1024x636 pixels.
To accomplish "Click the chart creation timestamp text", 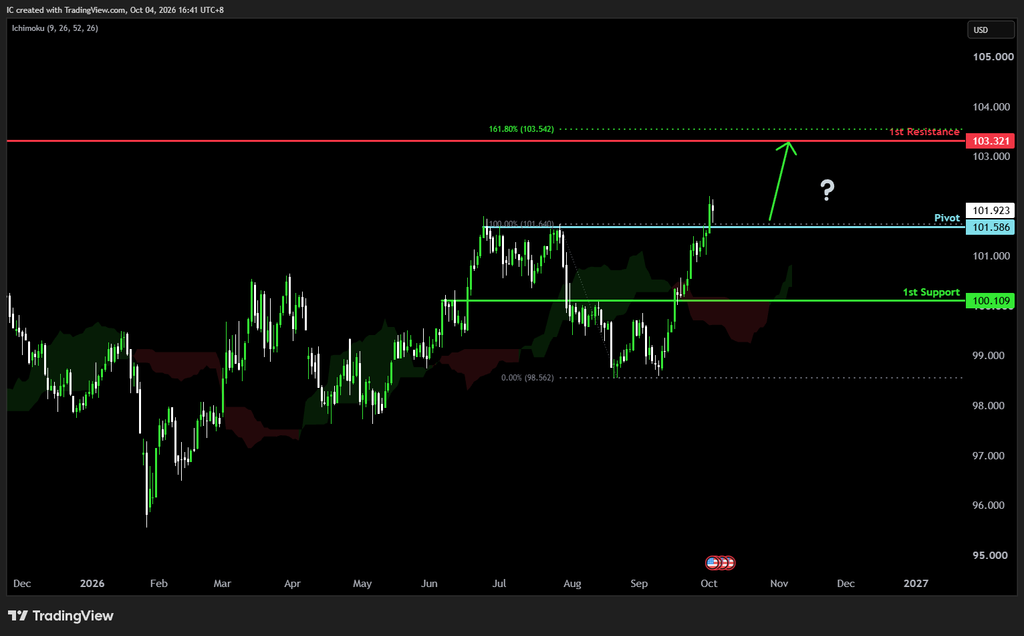I will tap(115, 10).
